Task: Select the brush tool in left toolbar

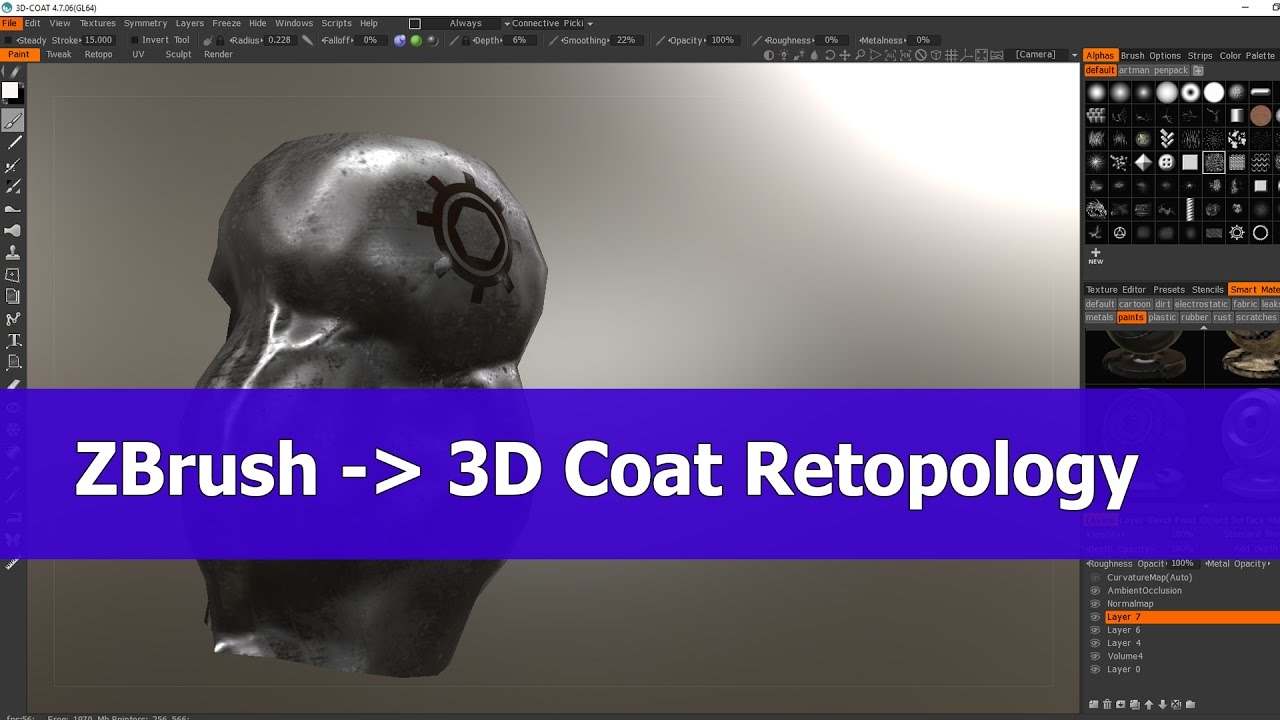Action: pos(13,121)
